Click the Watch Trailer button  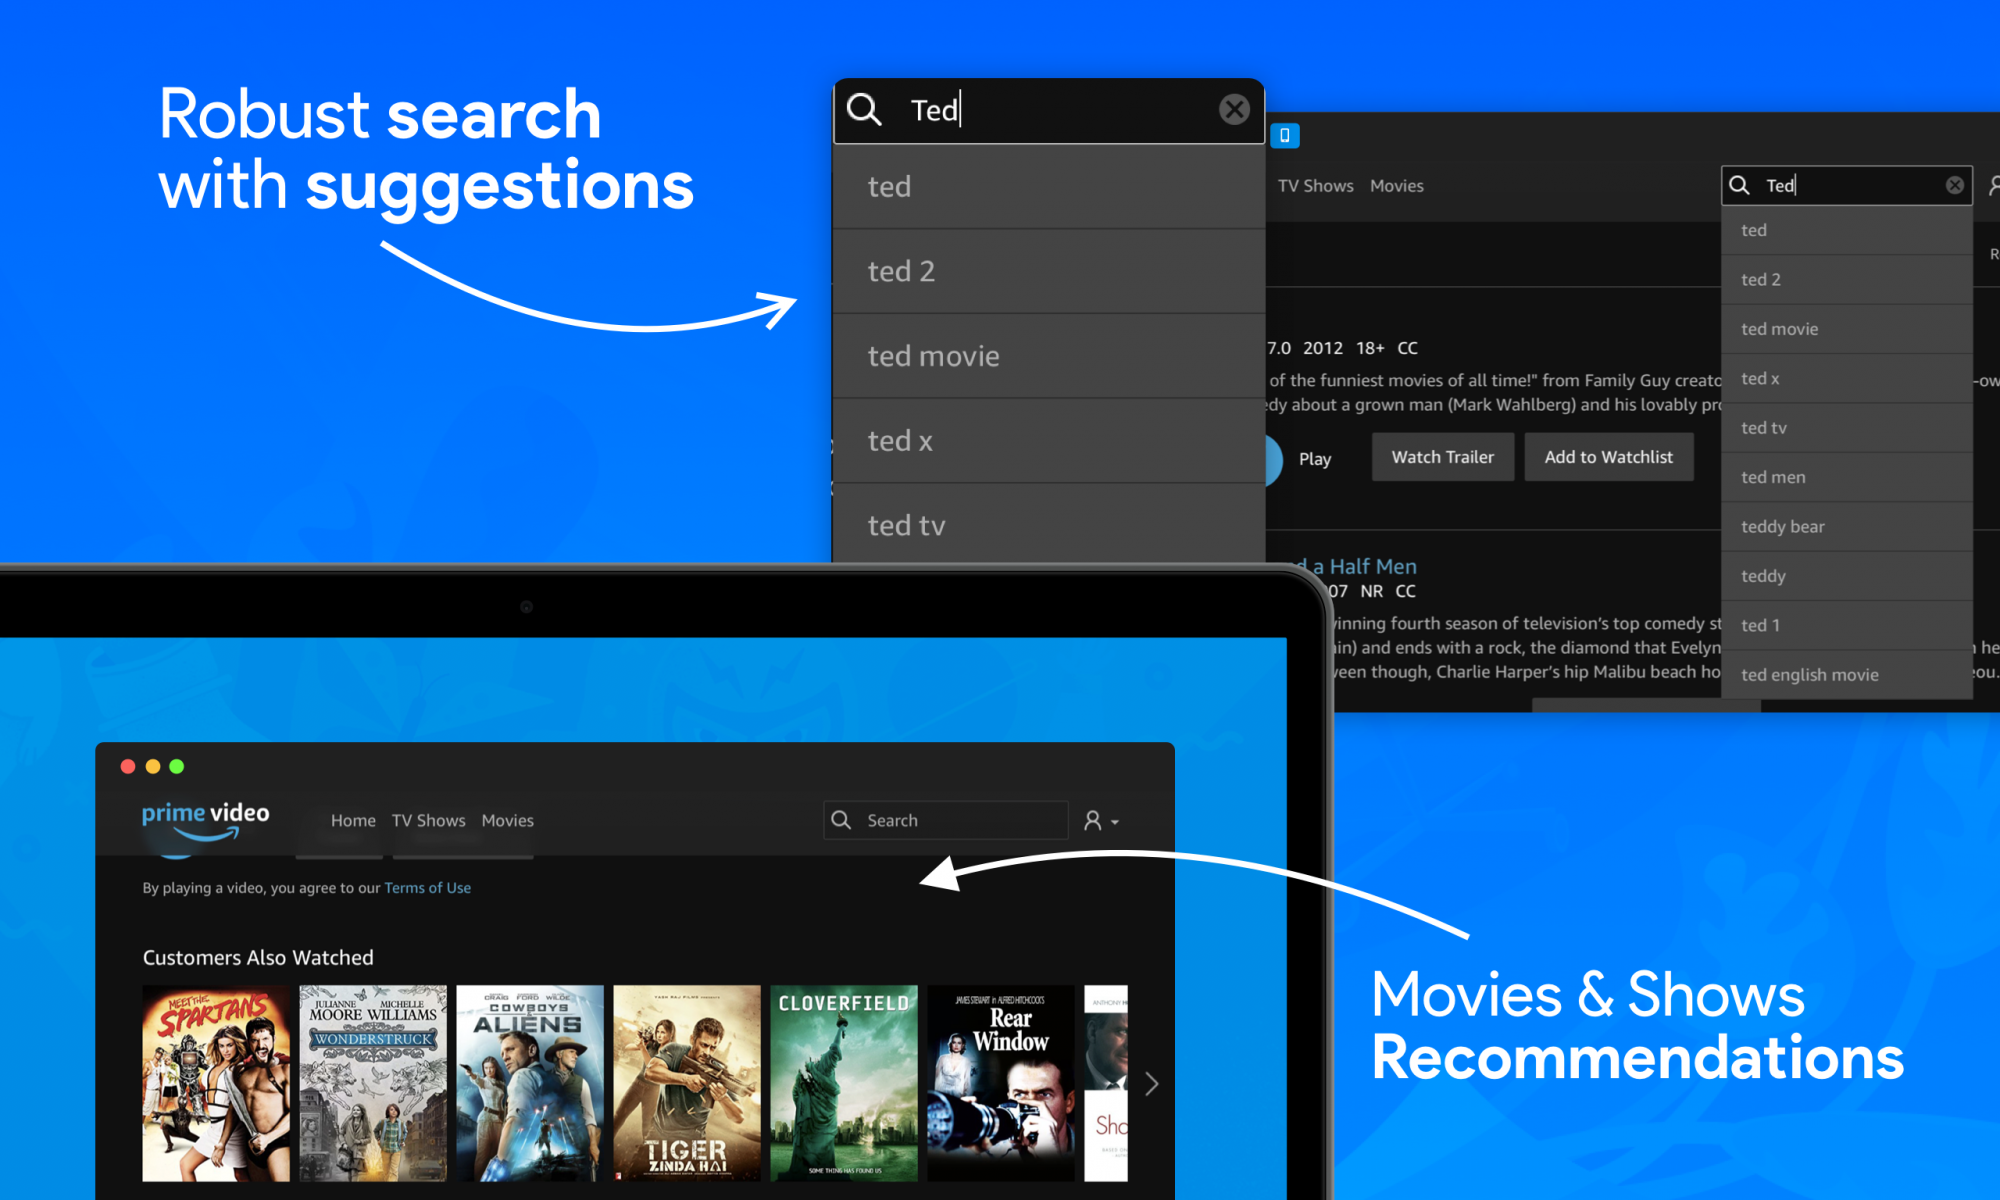point(1443,457)
